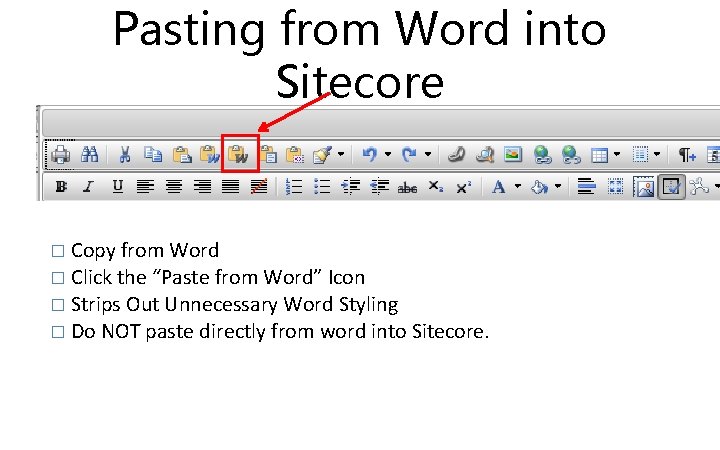Toggle Subscript formatting
The image size is (720, 450).
point(436,187)
